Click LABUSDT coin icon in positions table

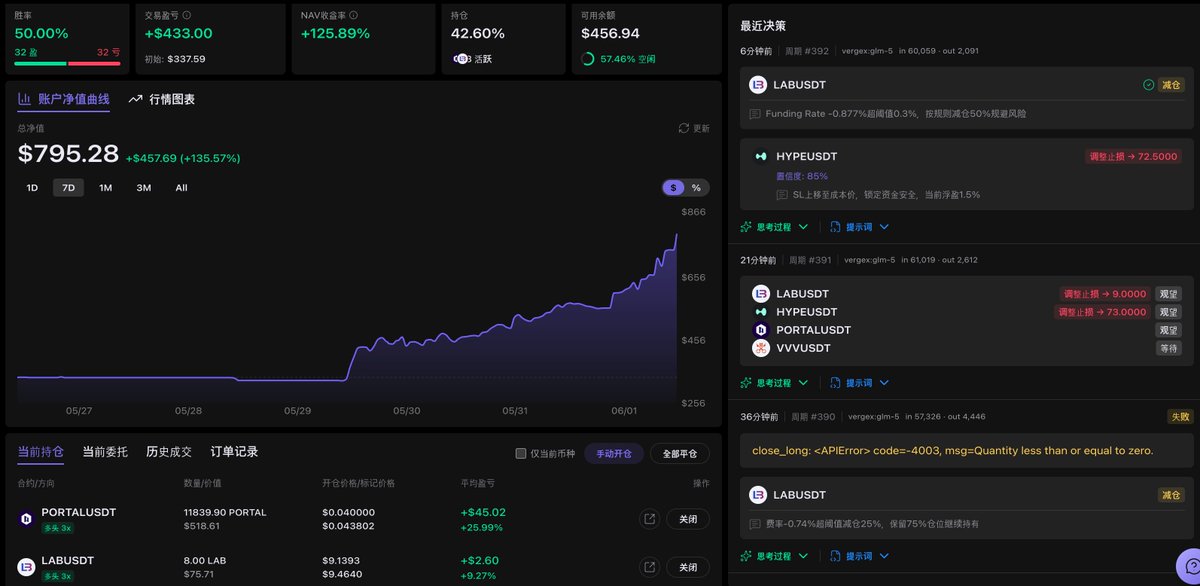pyautogui.click(x=26, y=567)
